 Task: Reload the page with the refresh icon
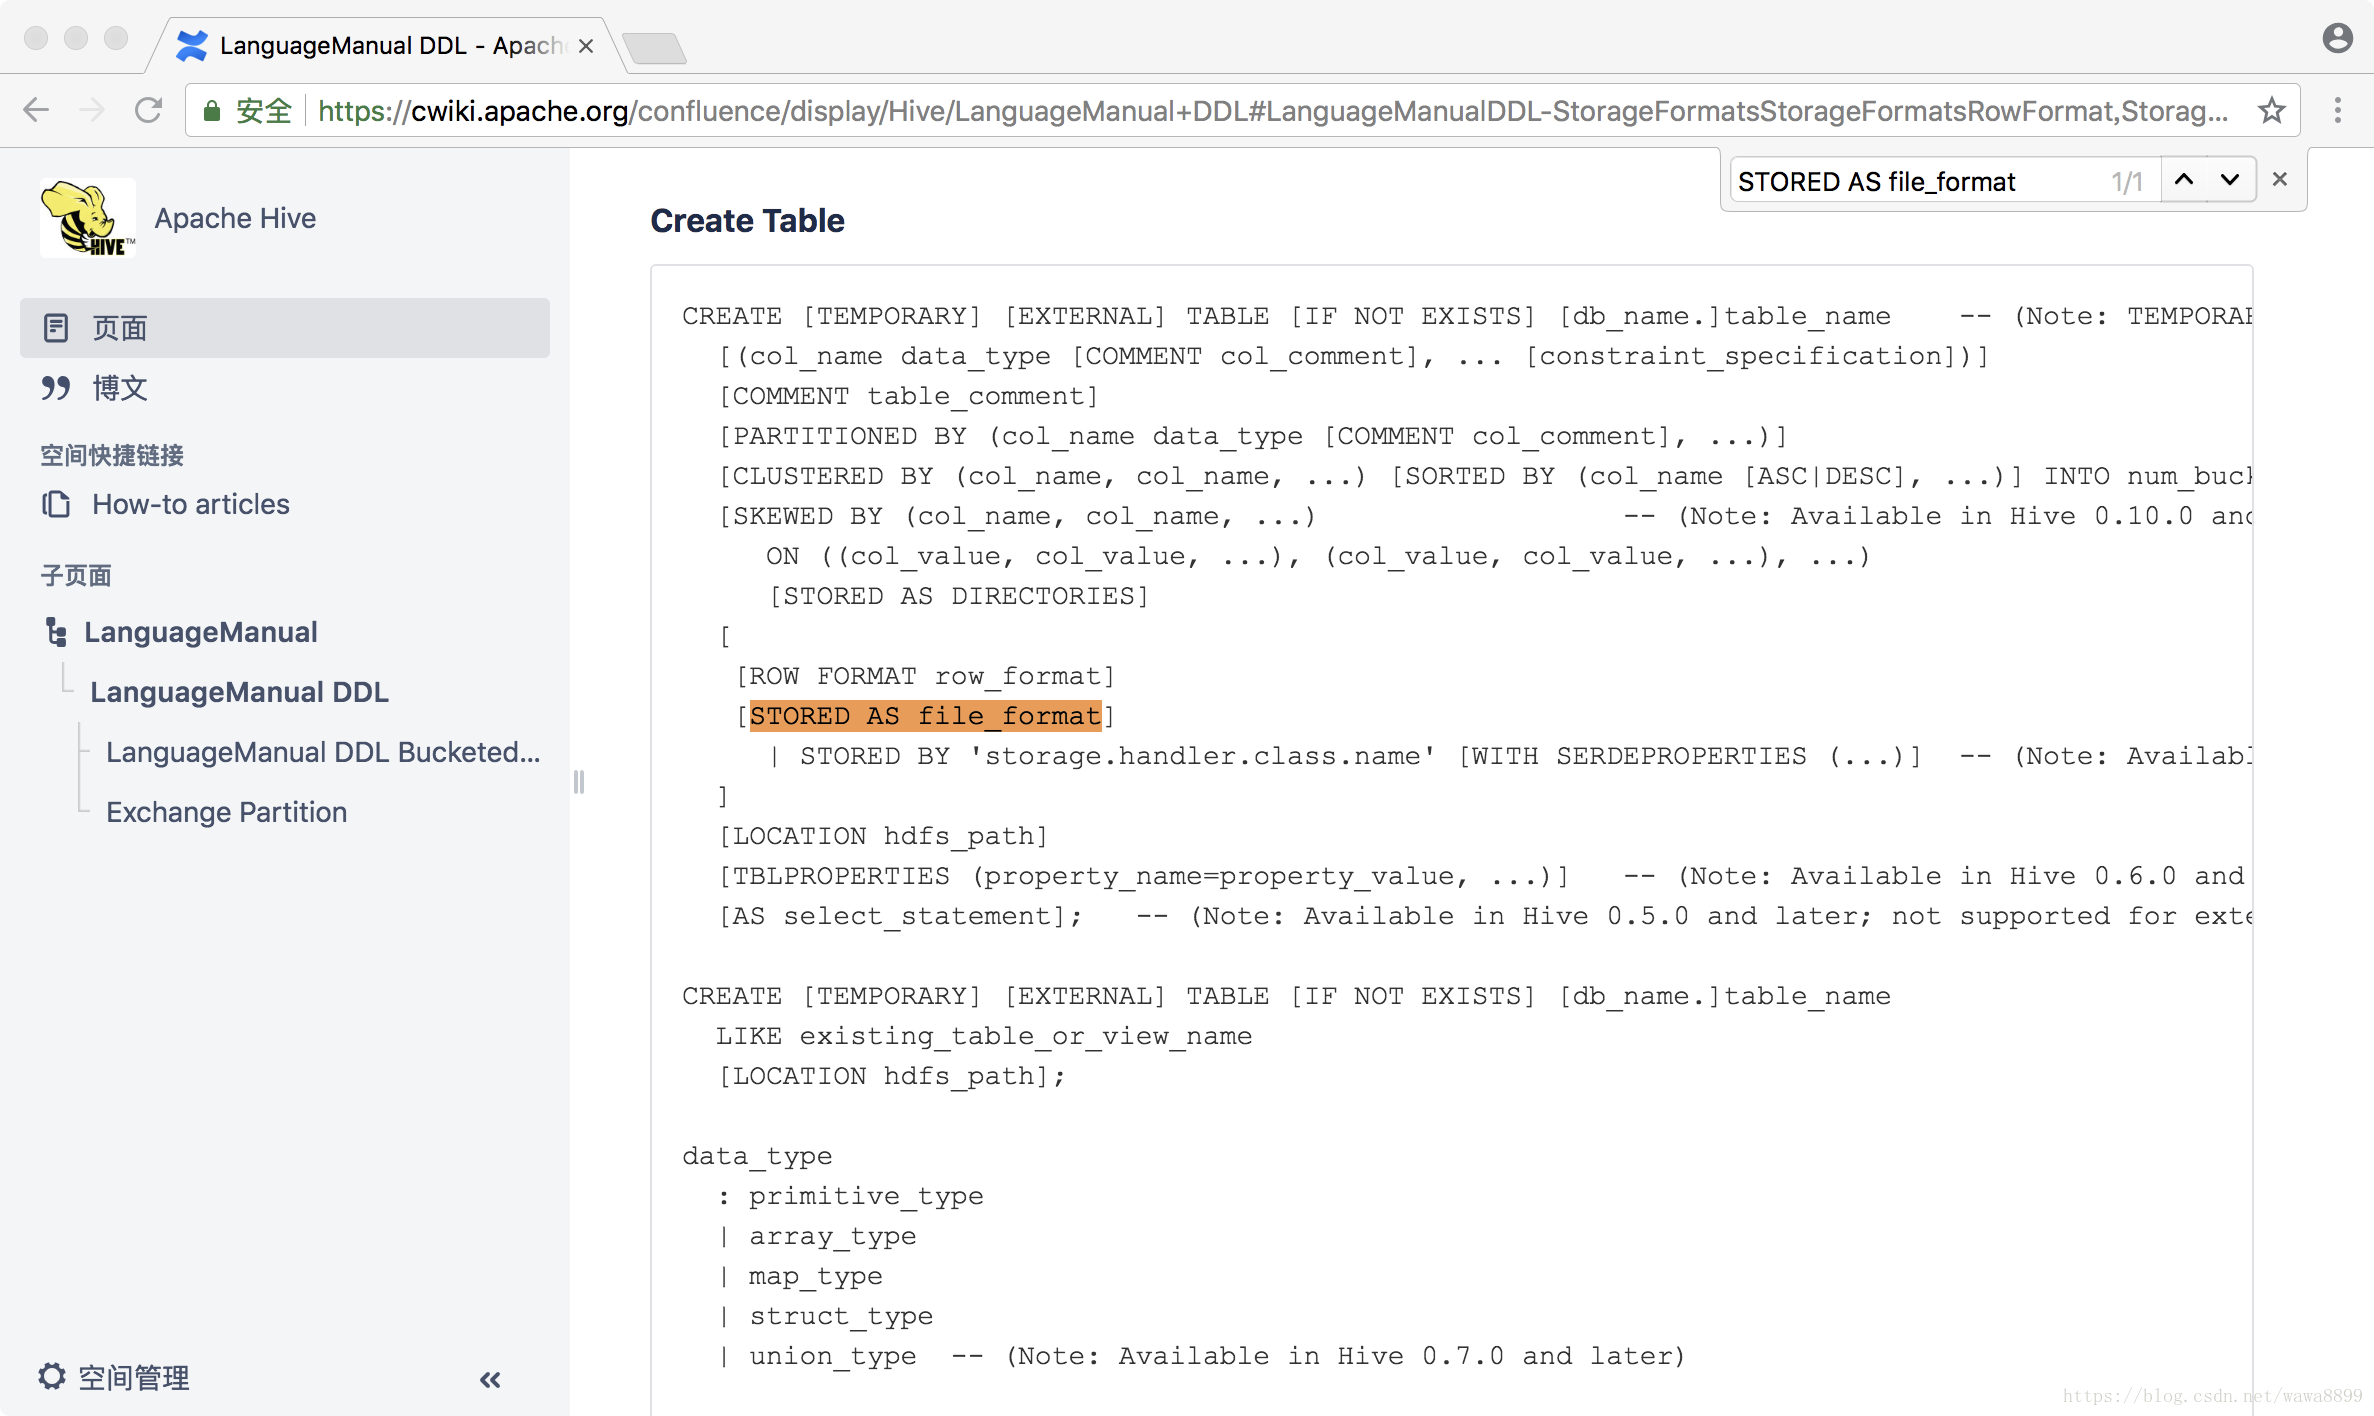[148, 110]
